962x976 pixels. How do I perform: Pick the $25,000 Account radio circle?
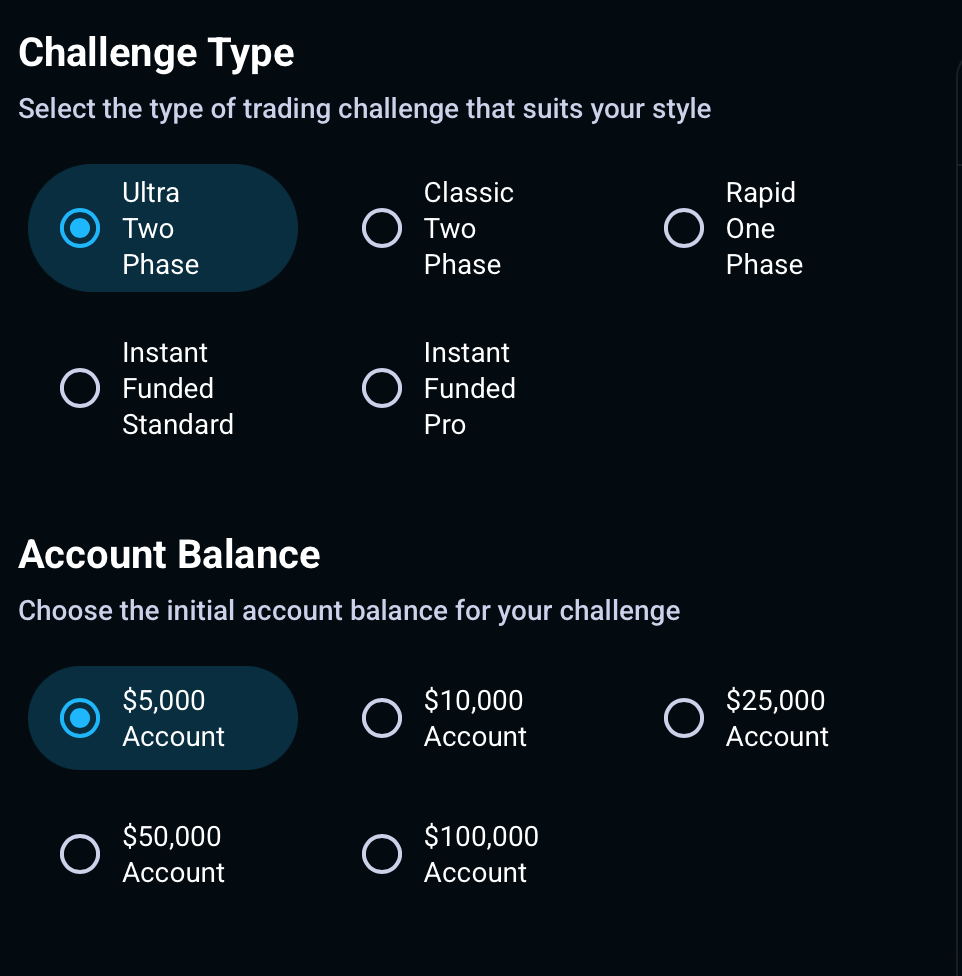click(x=683, y=718)
